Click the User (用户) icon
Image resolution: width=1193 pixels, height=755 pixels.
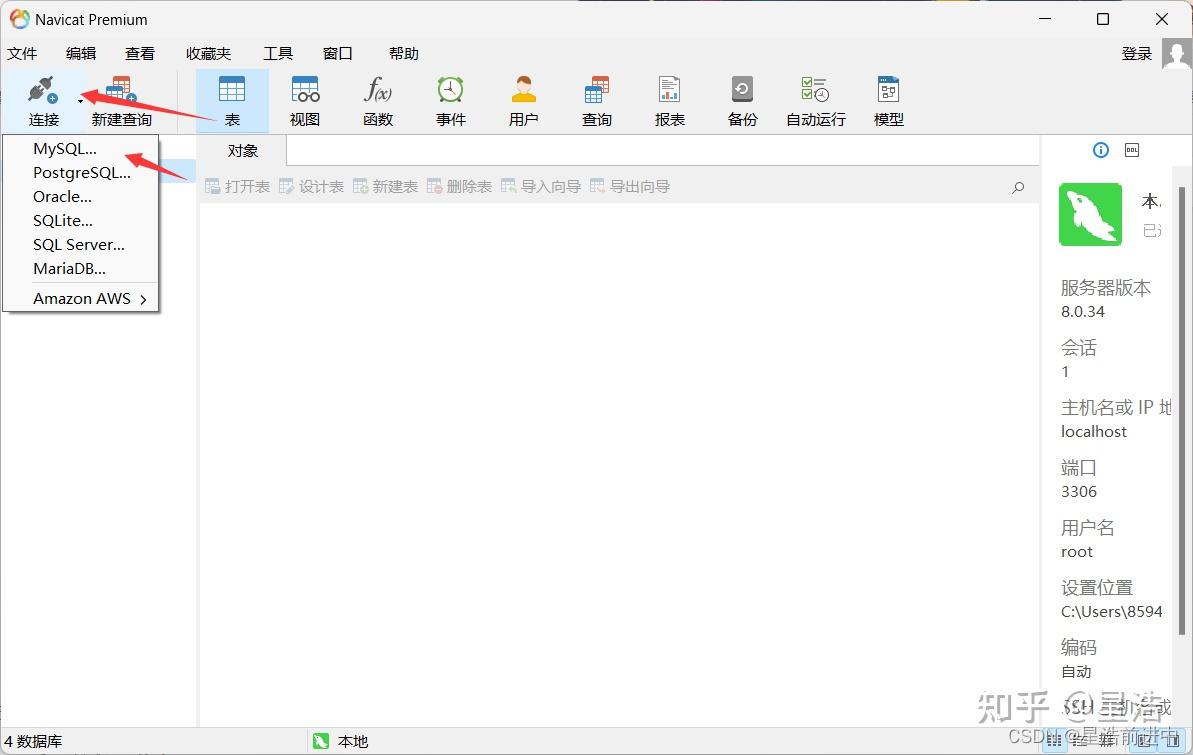click(x=523, y=90)
